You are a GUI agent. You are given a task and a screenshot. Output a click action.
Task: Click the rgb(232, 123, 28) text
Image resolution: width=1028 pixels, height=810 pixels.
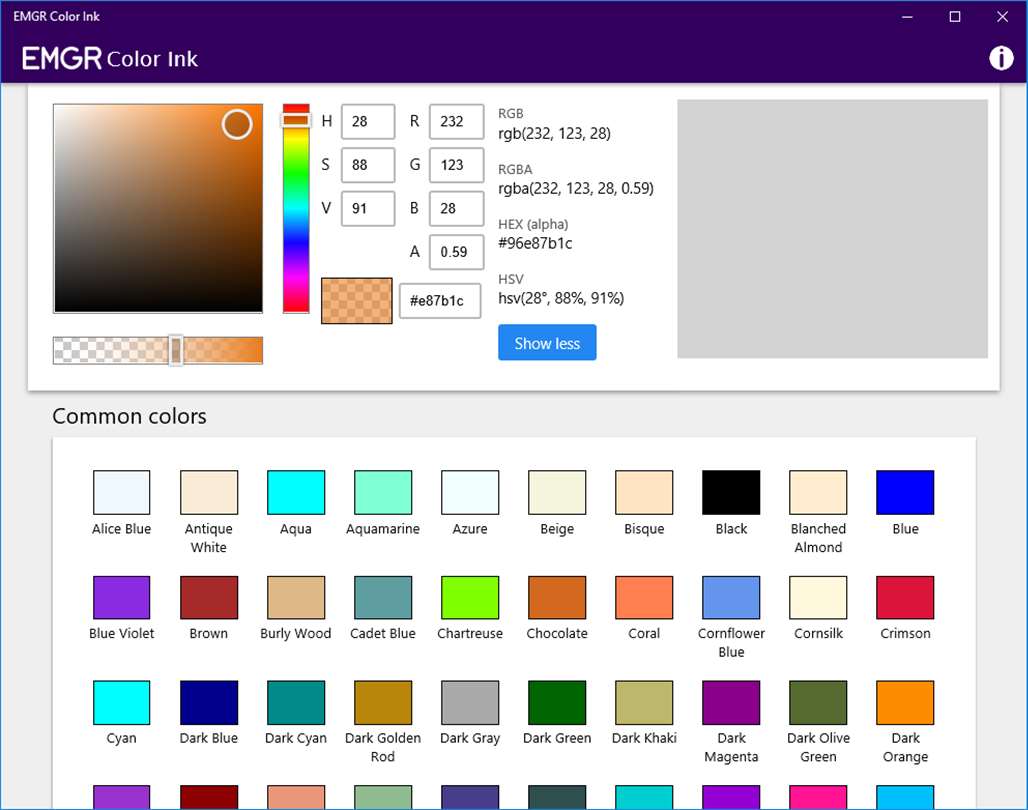click(554, 134)
